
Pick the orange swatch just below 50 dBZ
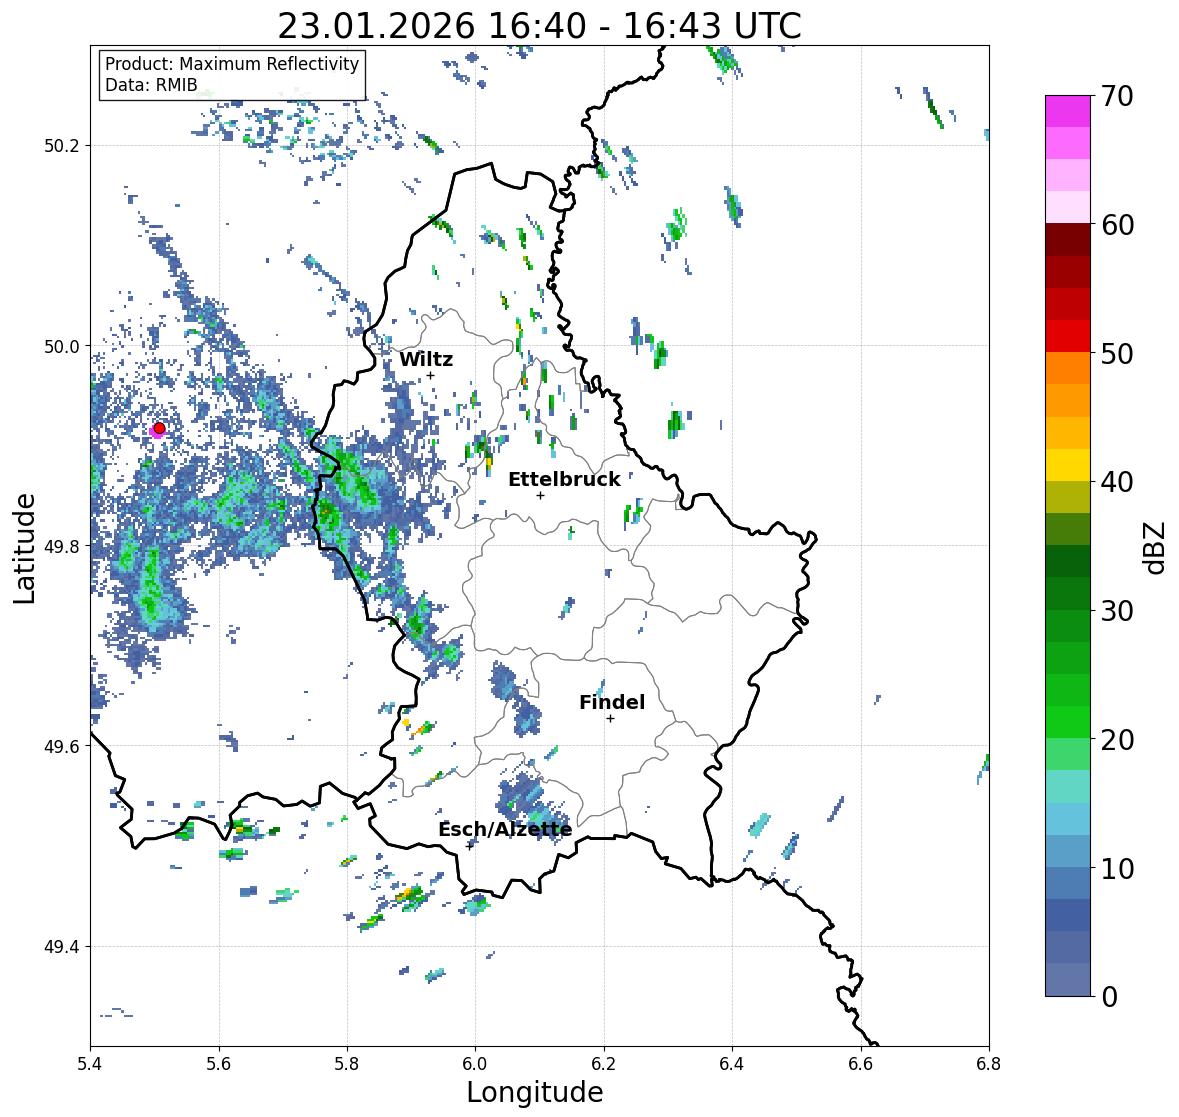pos(1068,368)
